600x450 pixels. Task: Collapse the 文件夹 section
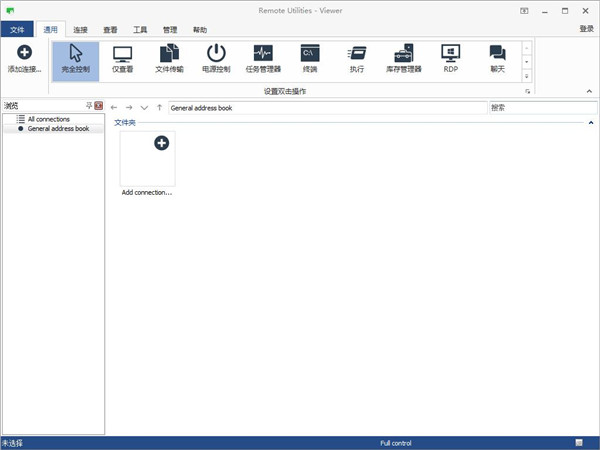[591, 122]
